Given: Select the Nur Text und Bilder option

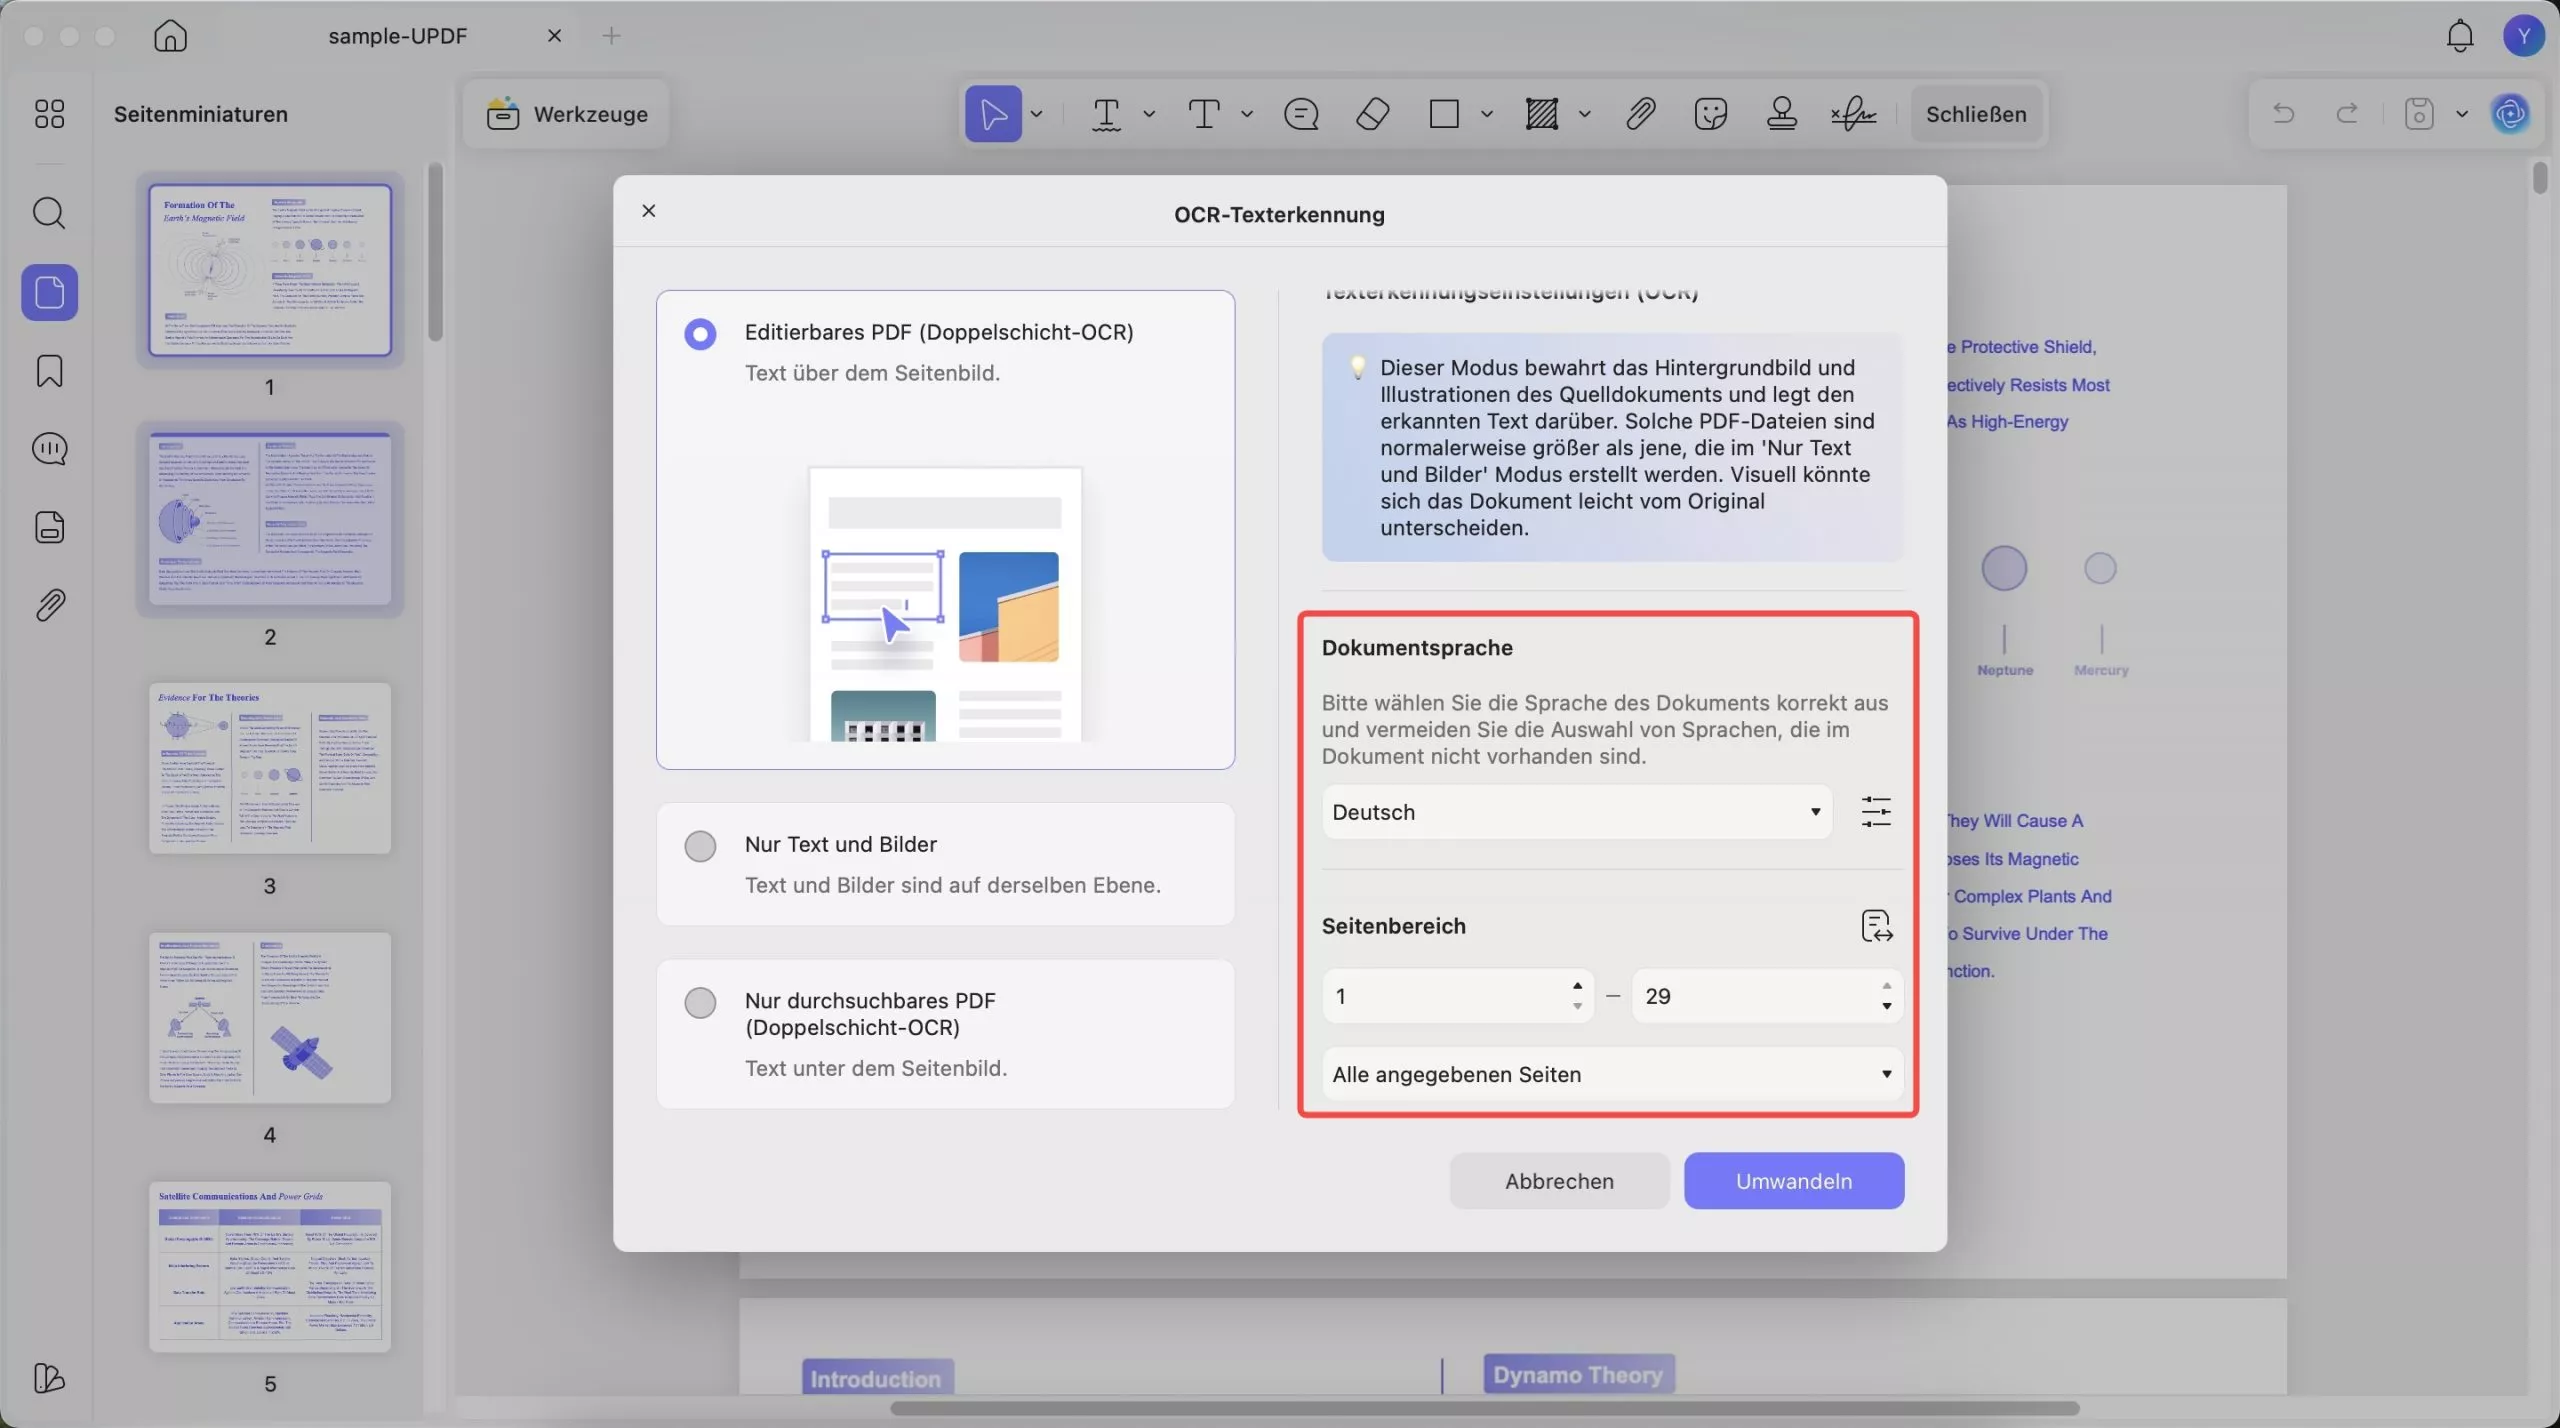Looking at the screenshot, I should coord(700,846).
